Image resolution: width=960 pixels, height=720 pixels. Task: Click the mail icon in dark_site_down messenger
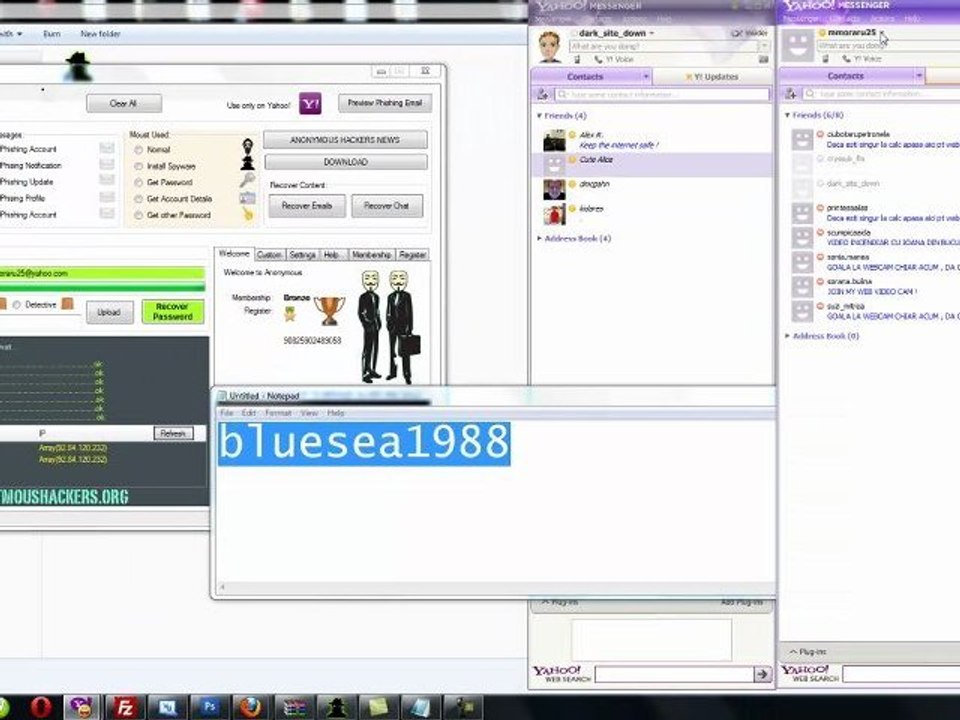763,59
